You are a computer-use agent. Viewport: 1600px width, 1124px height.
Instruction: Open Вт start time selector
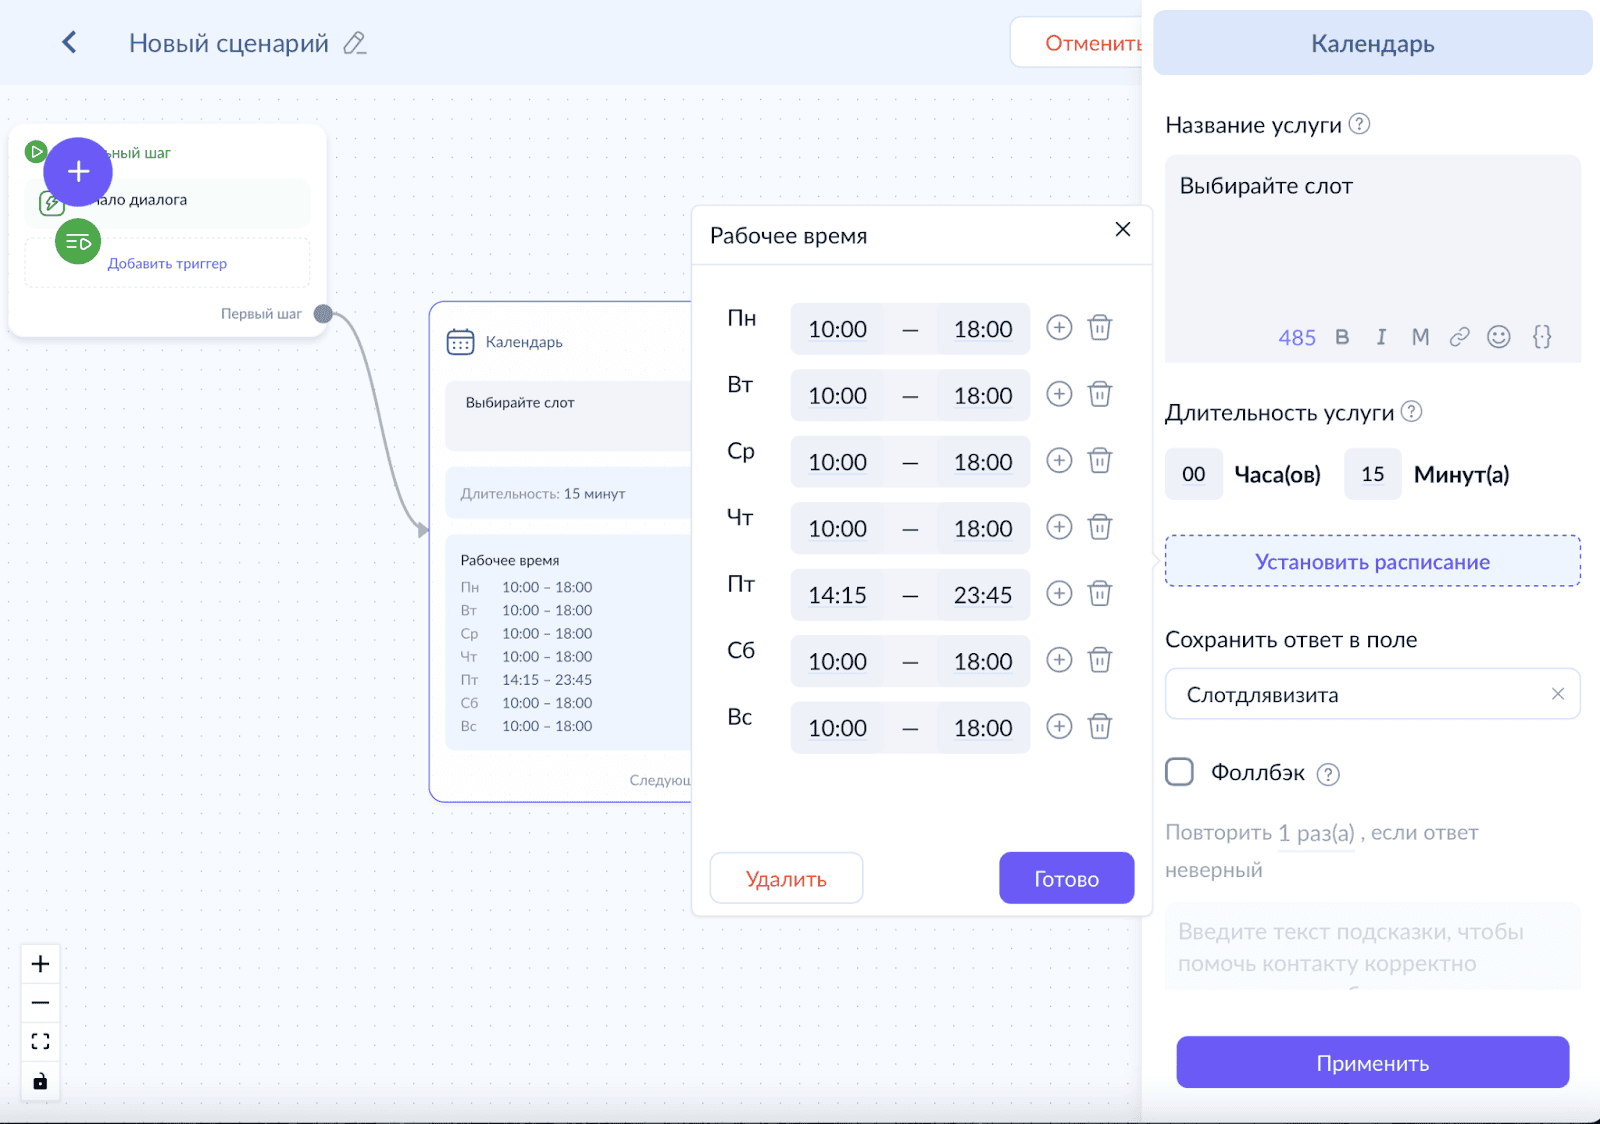tap(838, 396)
